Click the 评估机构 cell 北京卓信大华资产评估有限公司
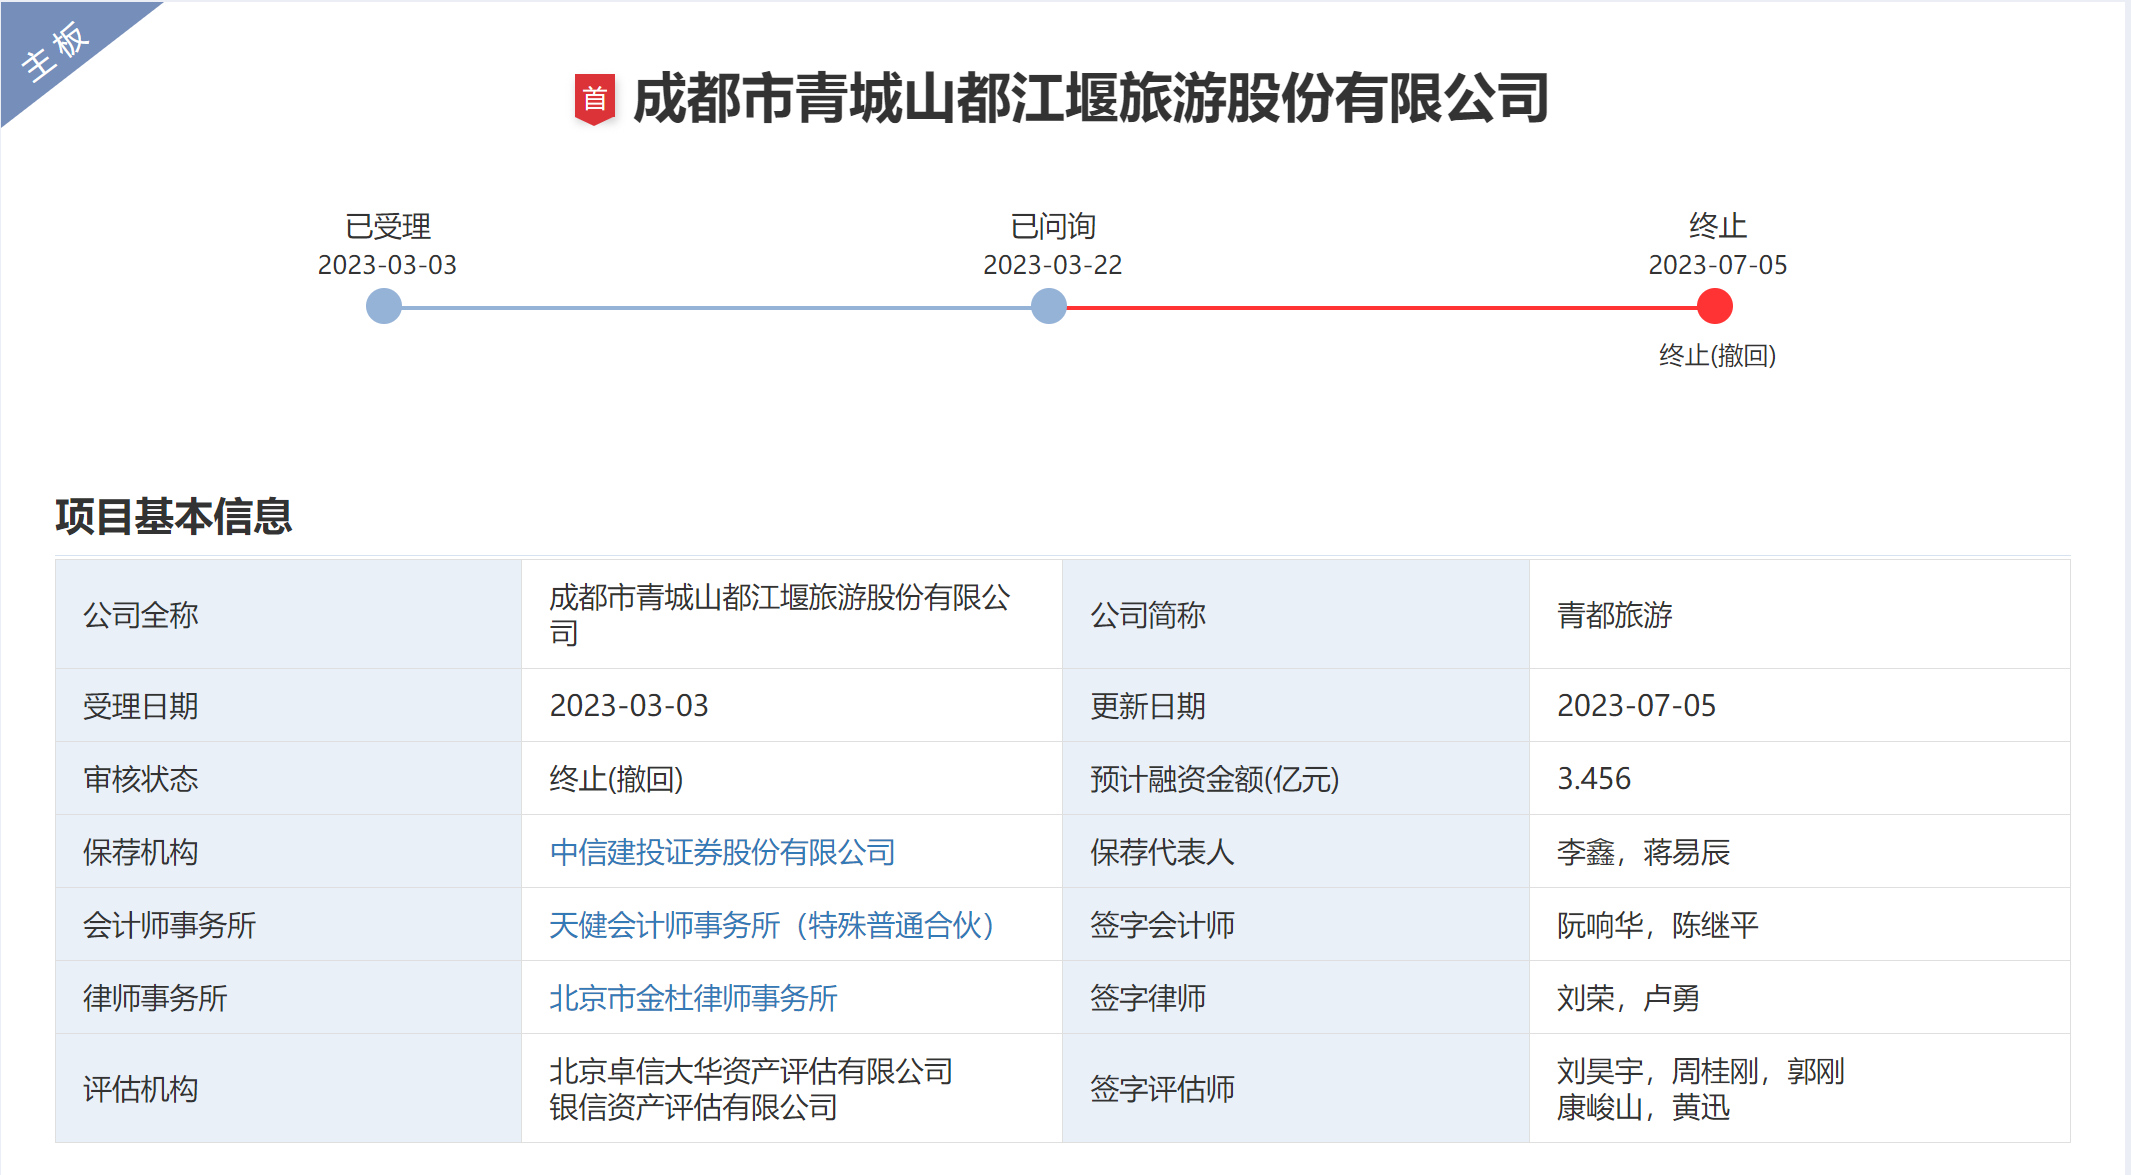The height and width of the screenshot is (1175, 2131). (750, 1070)
